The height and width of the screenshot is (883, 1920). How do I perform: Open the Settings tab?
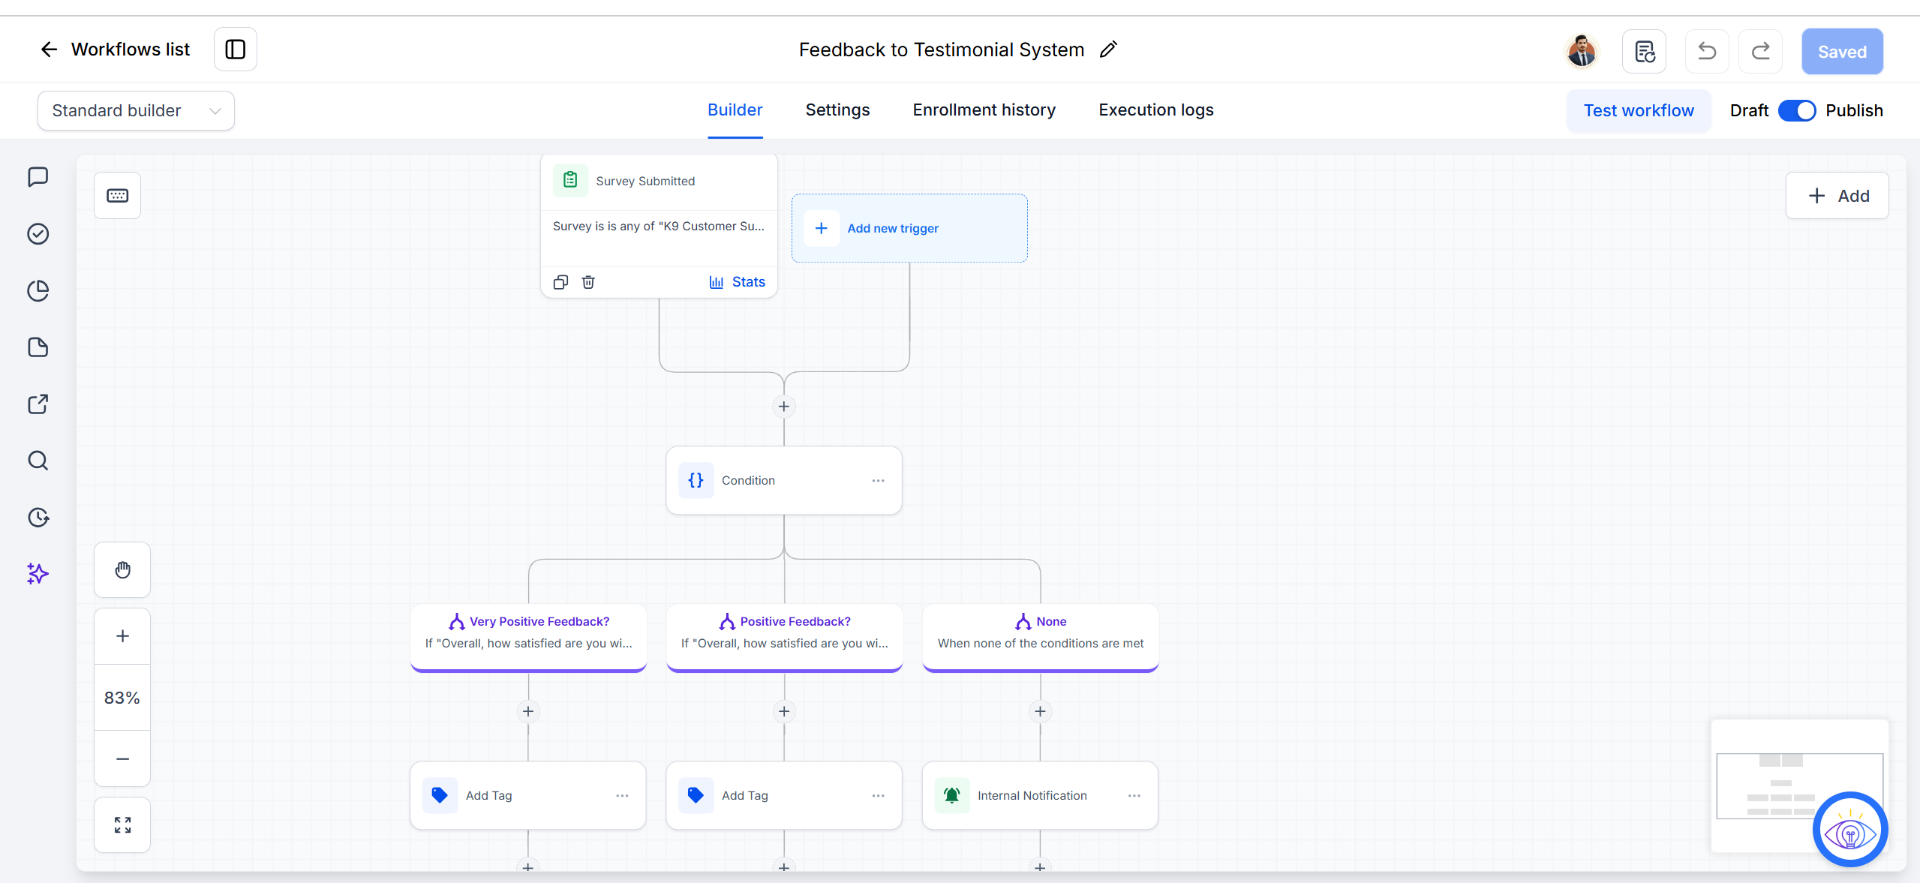(838, 110)
